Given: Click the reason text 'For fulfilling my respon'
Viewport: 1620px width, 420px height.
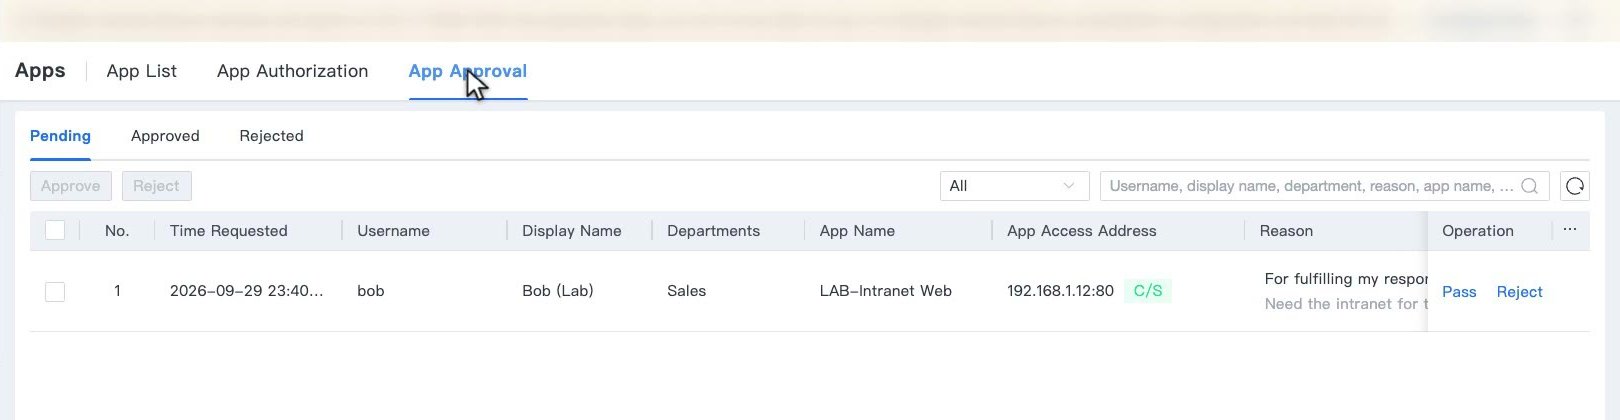Looking at the screenshot, I should pyautogui.click(x=1346, y=279).
